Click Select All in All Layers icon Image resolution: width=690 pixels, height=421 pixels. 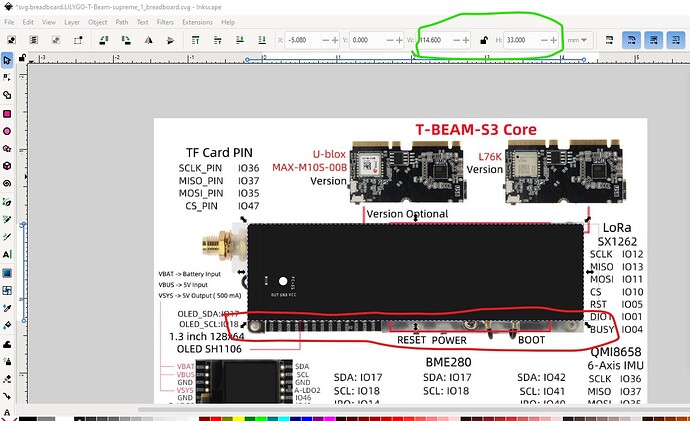tap(34, 40)
